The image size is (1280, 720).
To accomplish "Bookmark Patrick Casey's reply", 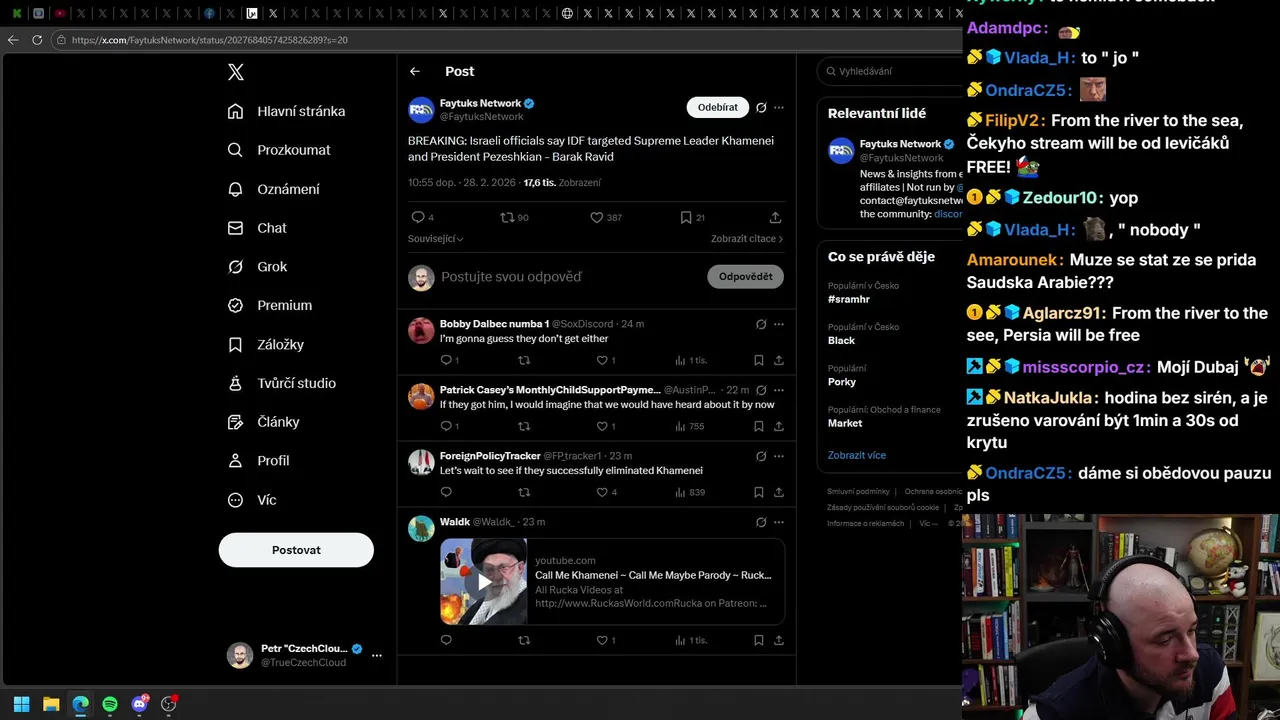I will pyautogui.click(x=759, y=426).
